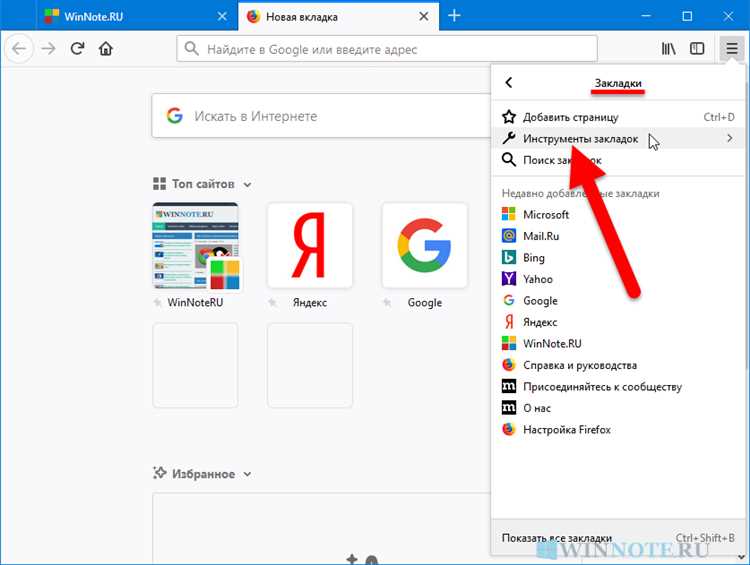Open the WinNote.RU bookmark entry
This screenshot has height=565, width=750.
tap(618, 343)
